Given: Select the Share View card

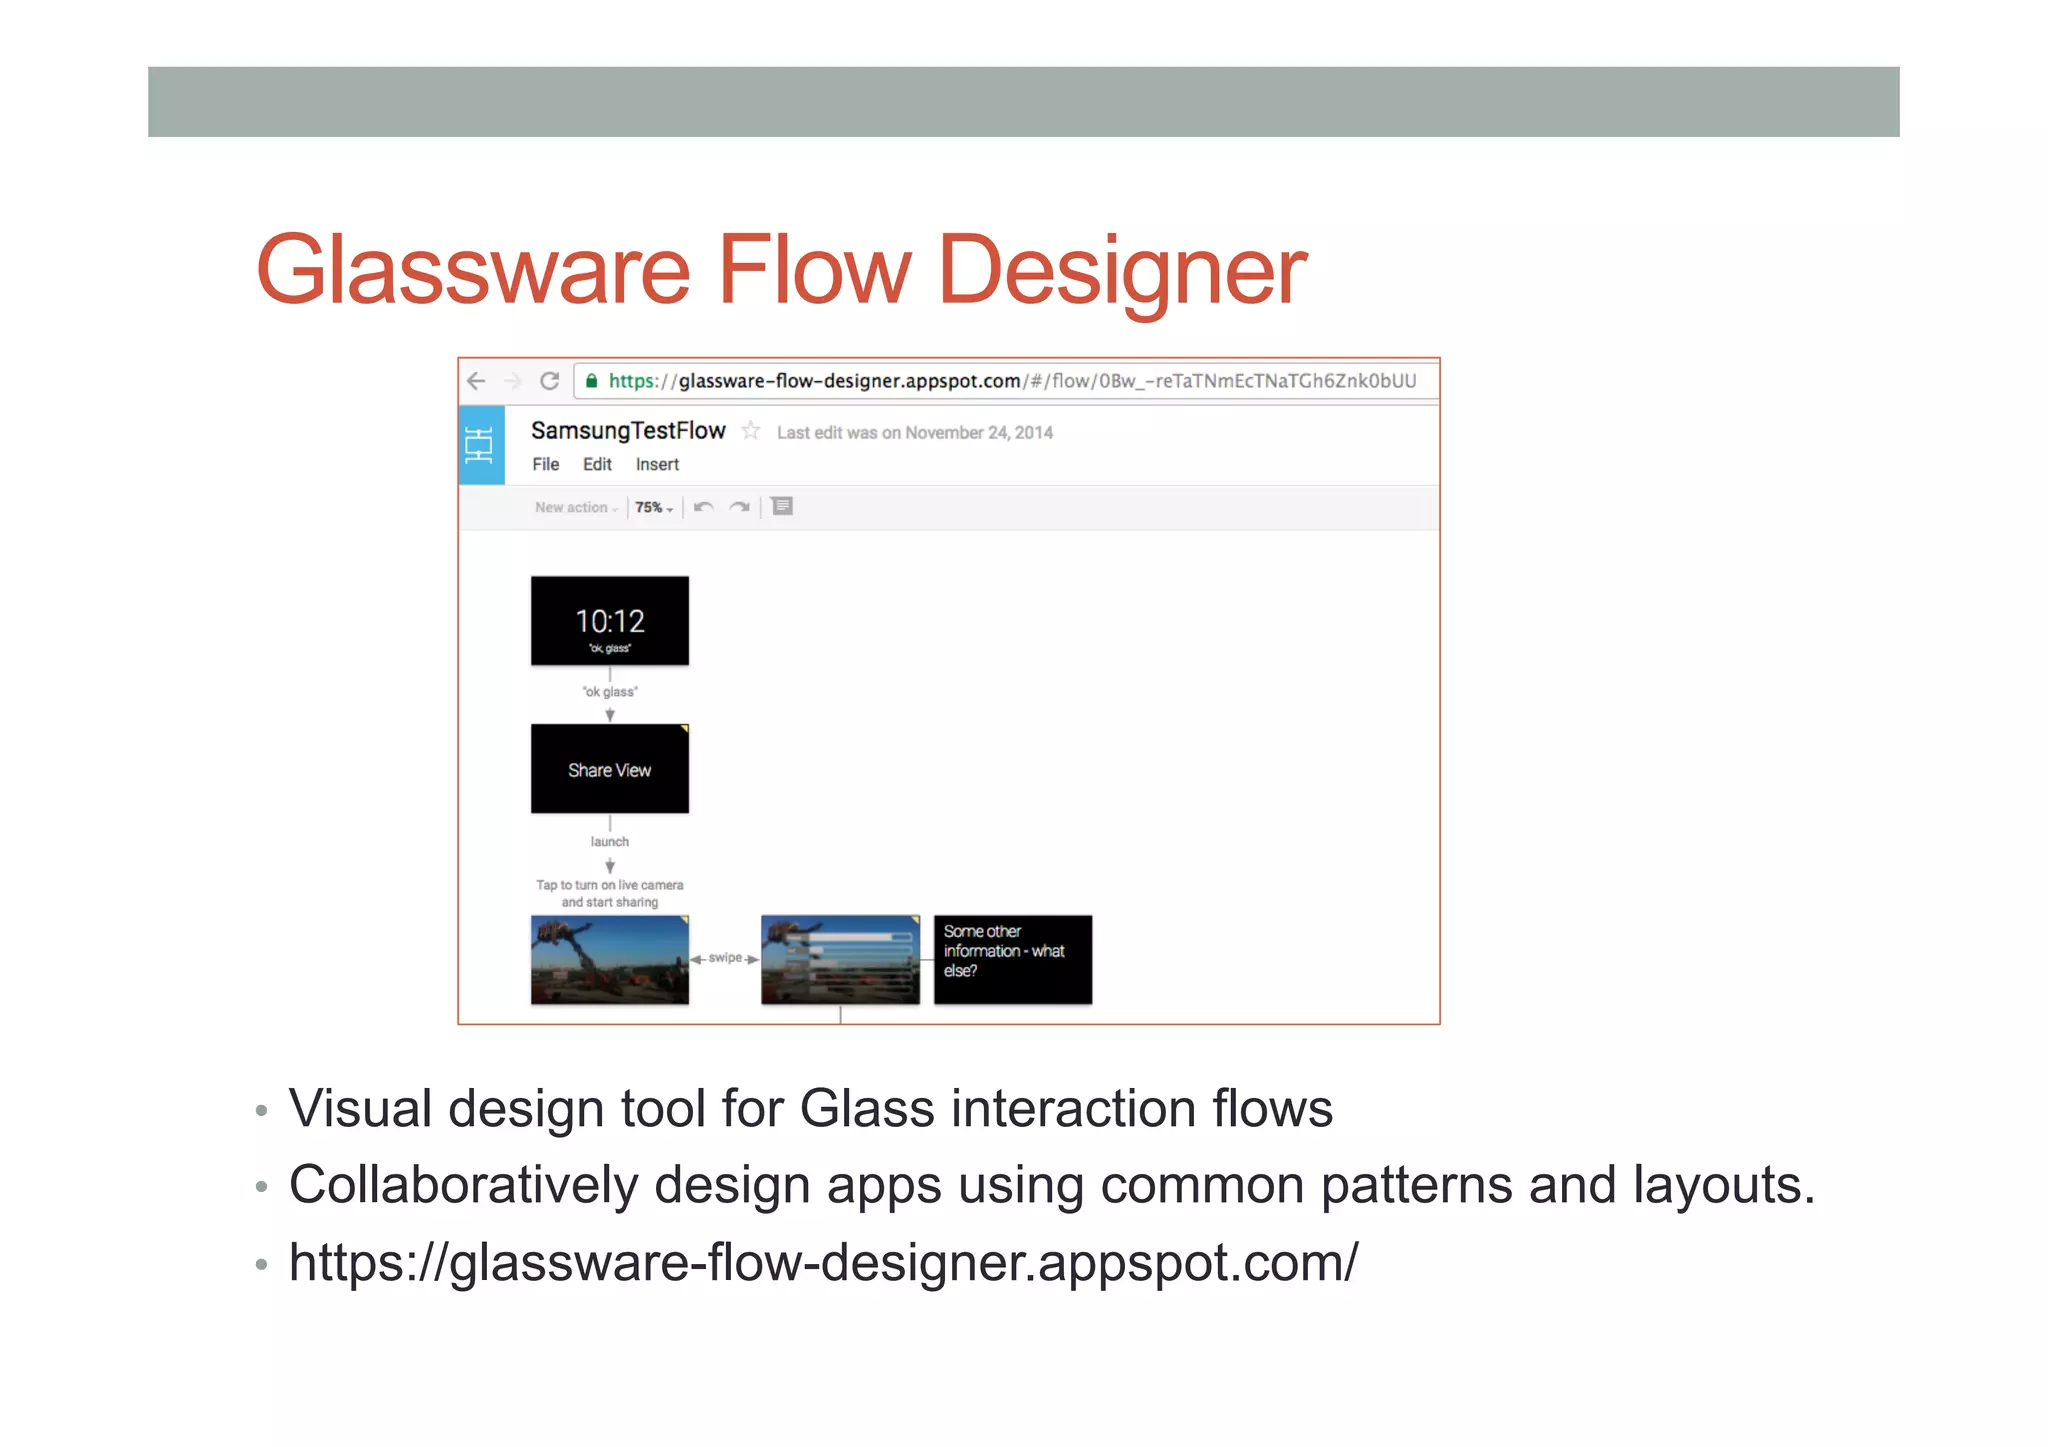Looking at the screenshot, I should point(610,769).
